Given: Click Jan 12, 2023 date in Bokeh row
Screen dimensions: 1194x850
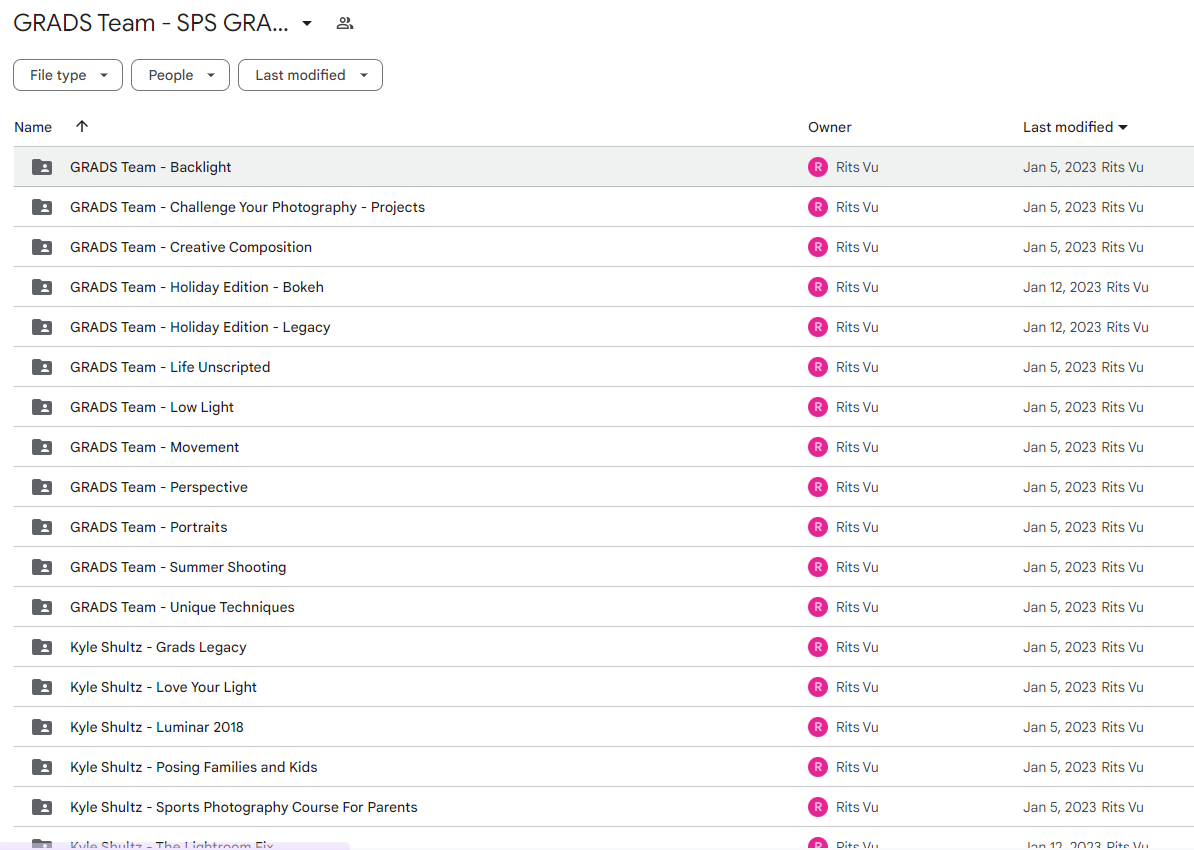Looking at the screenshot, I should [1062, 287].
